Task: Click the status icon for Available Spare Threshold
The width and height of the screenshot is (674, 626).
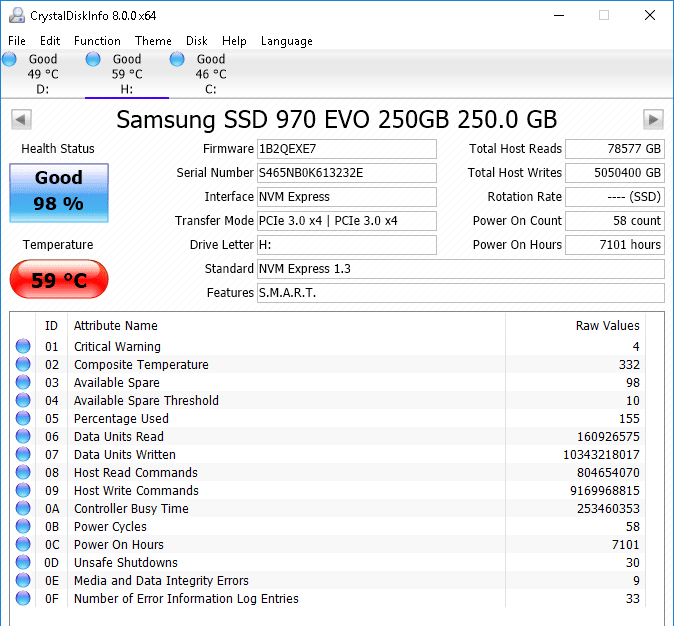Action: point(23,400)
